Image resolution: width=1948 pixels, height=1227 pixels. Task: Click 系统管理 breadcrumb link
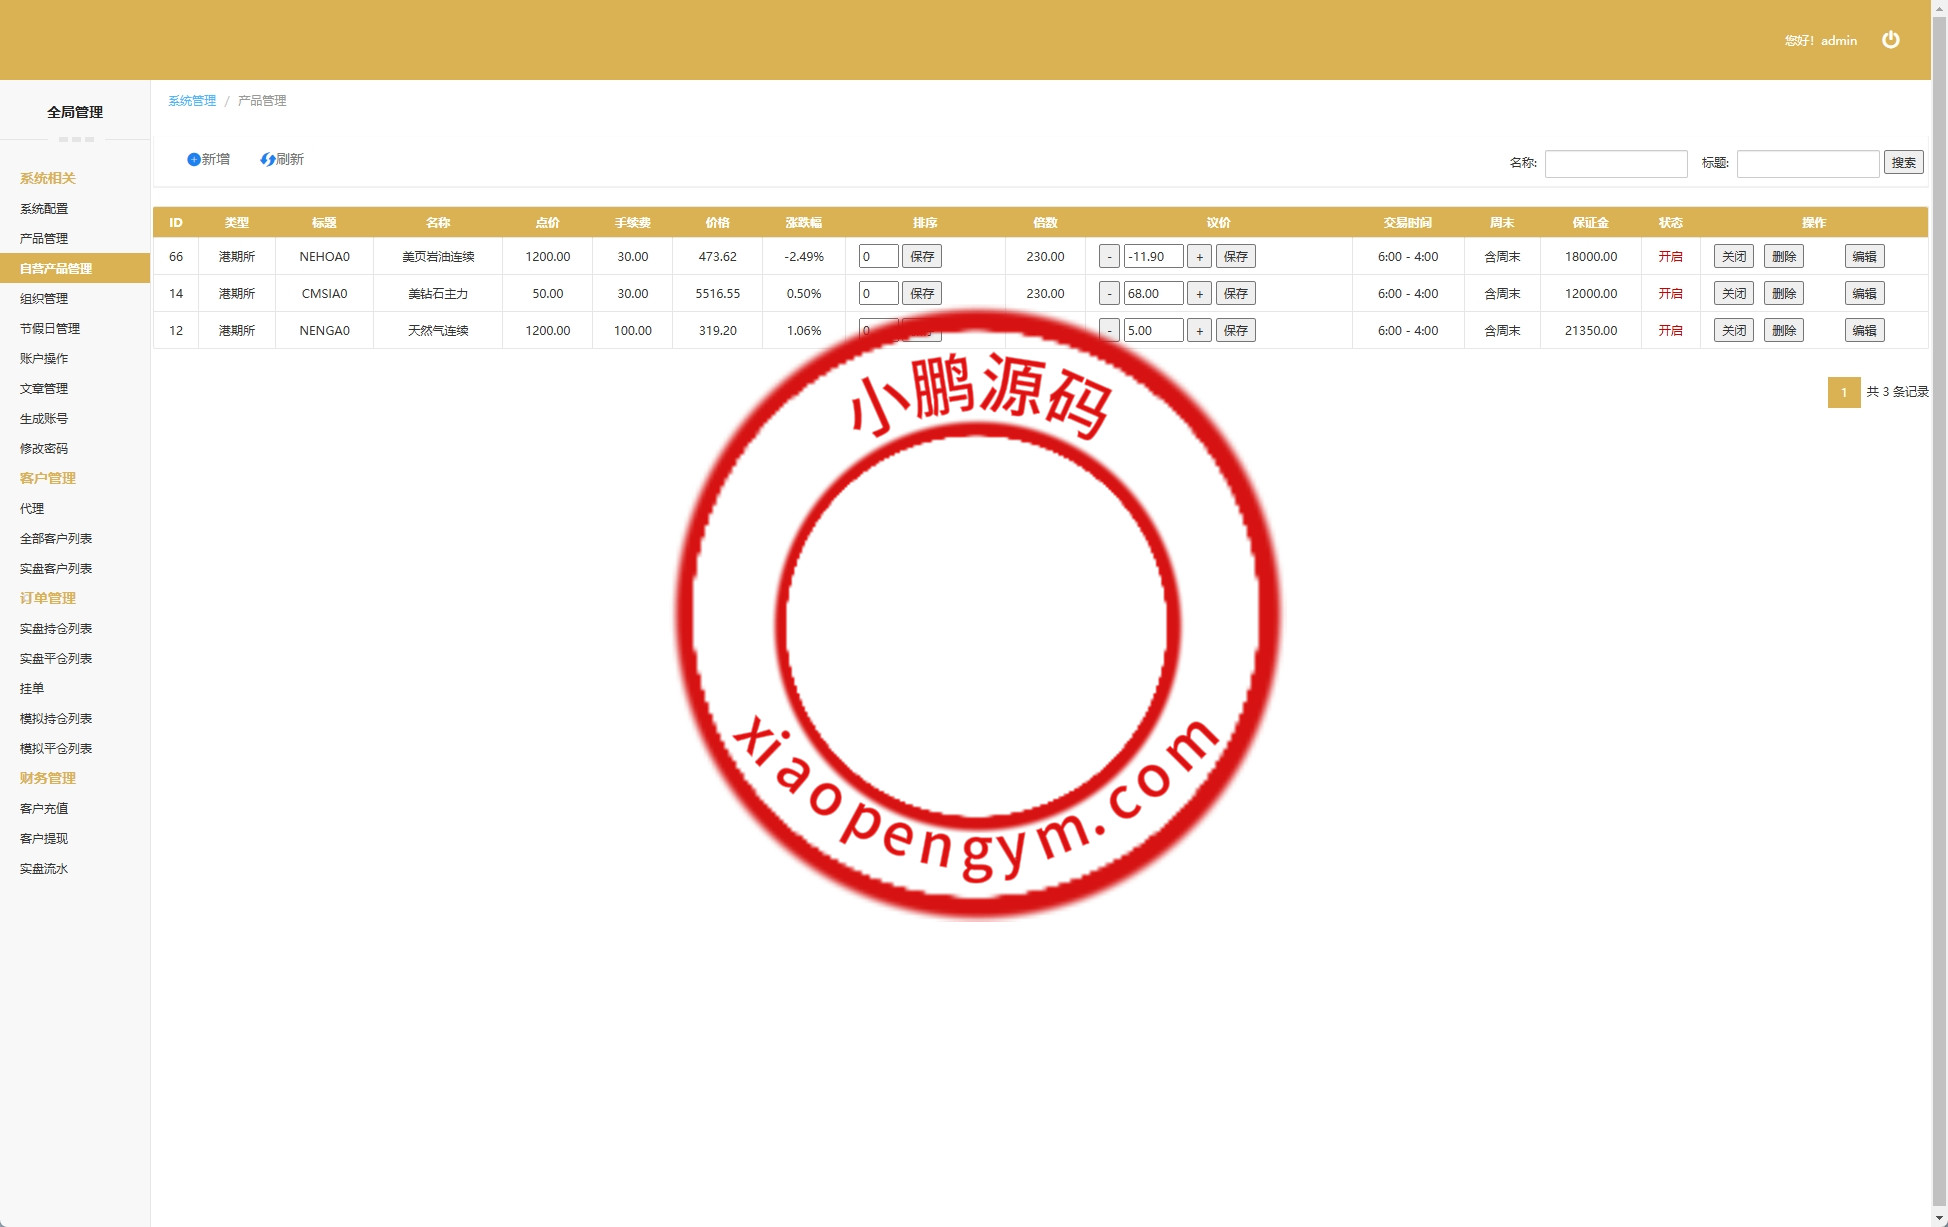[192, 100]
